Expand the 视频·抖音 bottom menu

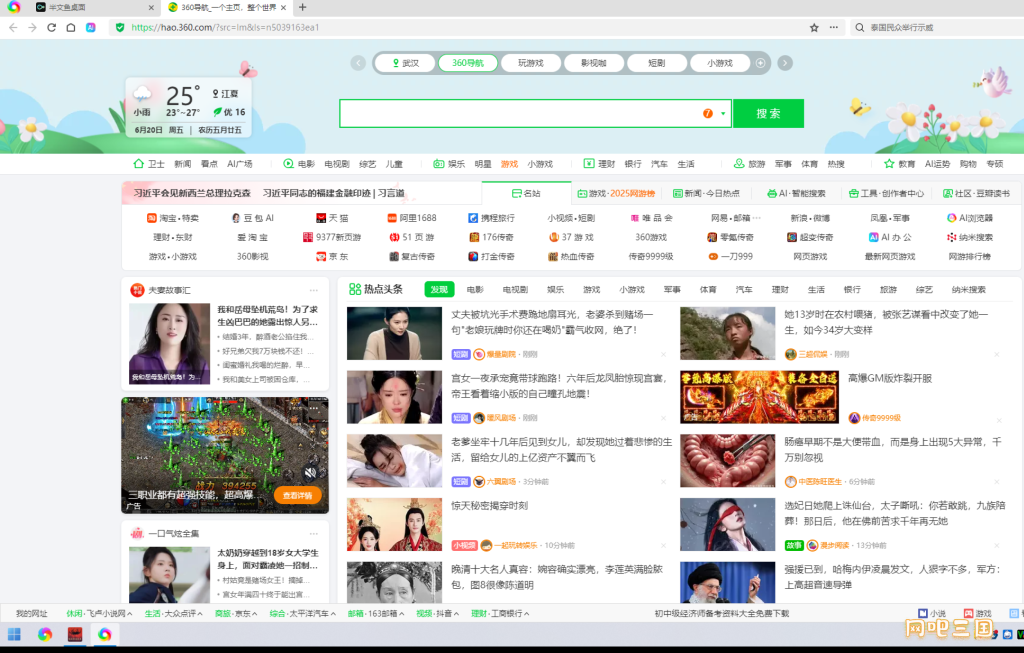[x=438, y=614]
